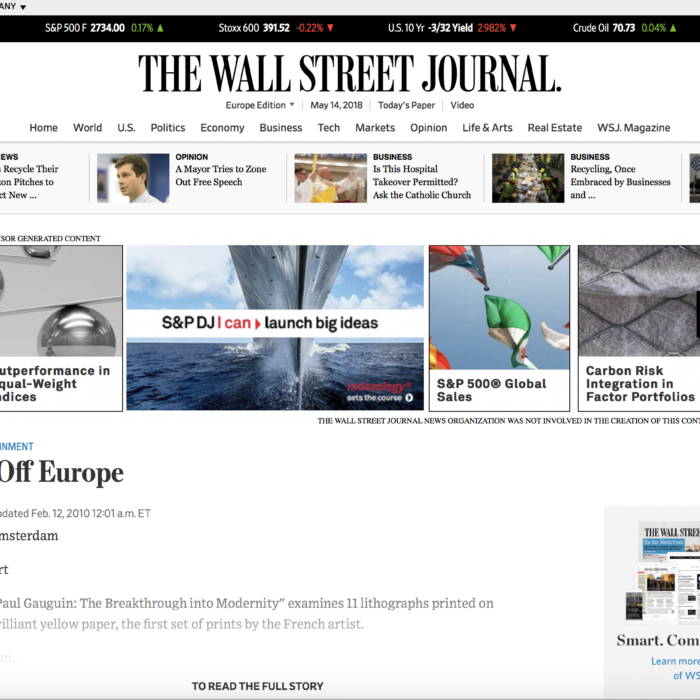Open S&P DJI 'launch big ideas' banner
The height and width of the screenshot is (700, 700).
pyautogui.click(x=275, y=328)
